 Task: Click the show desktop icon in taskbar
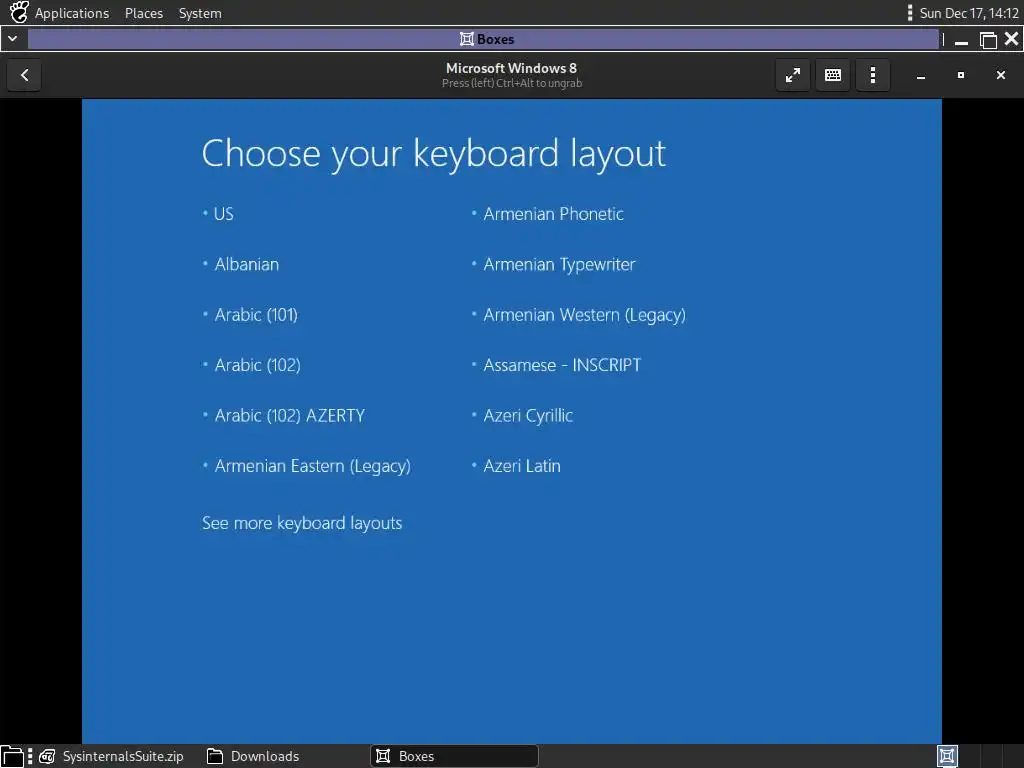point(12,756)
